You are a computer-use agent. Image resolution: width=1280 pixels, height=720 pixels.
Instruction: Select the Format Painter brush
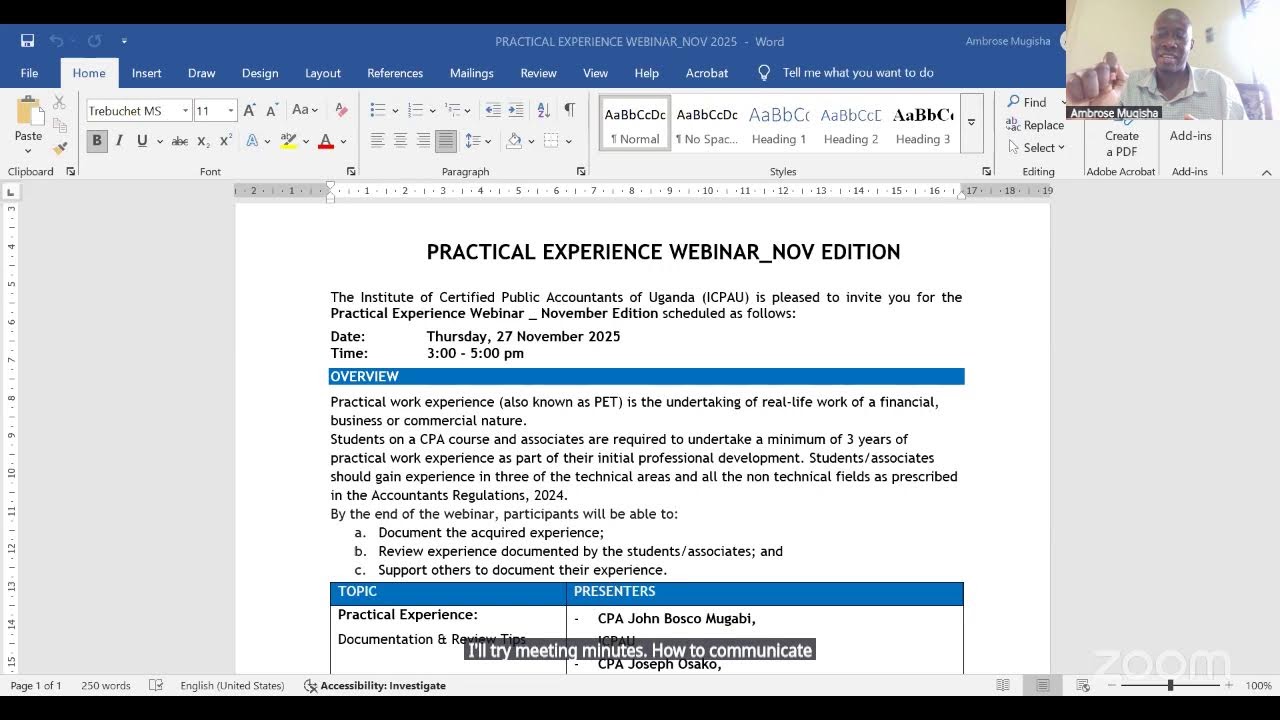point(59,148)
